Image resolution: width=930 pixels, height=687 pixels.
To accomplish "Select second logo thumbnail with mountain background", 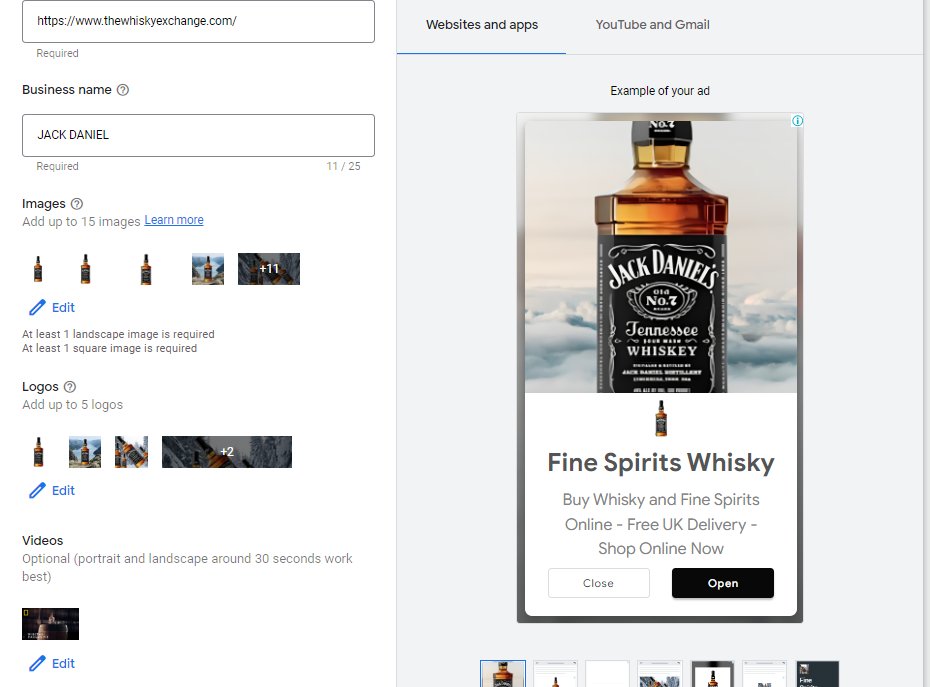I will [x=85, y=452].
